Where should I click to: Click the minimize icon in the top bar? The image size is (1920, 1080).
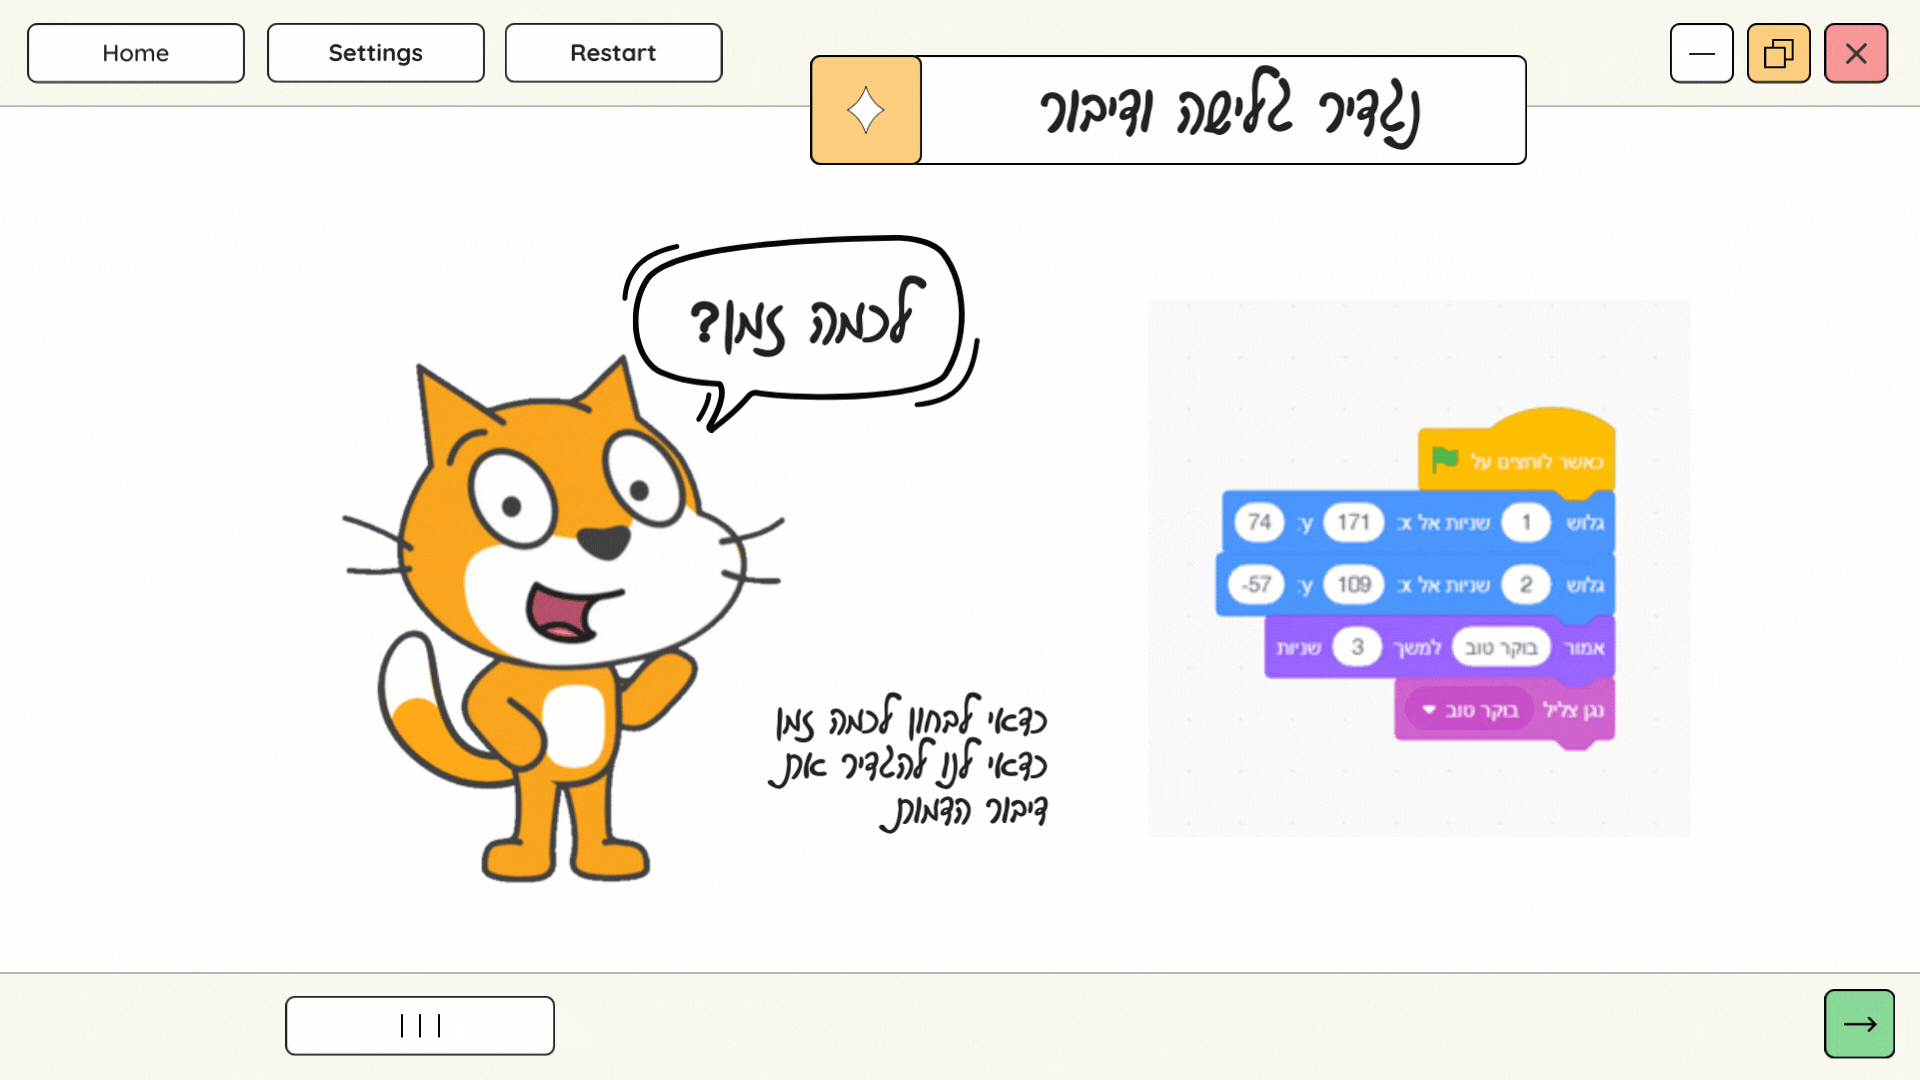click(x=1701, y=53)
